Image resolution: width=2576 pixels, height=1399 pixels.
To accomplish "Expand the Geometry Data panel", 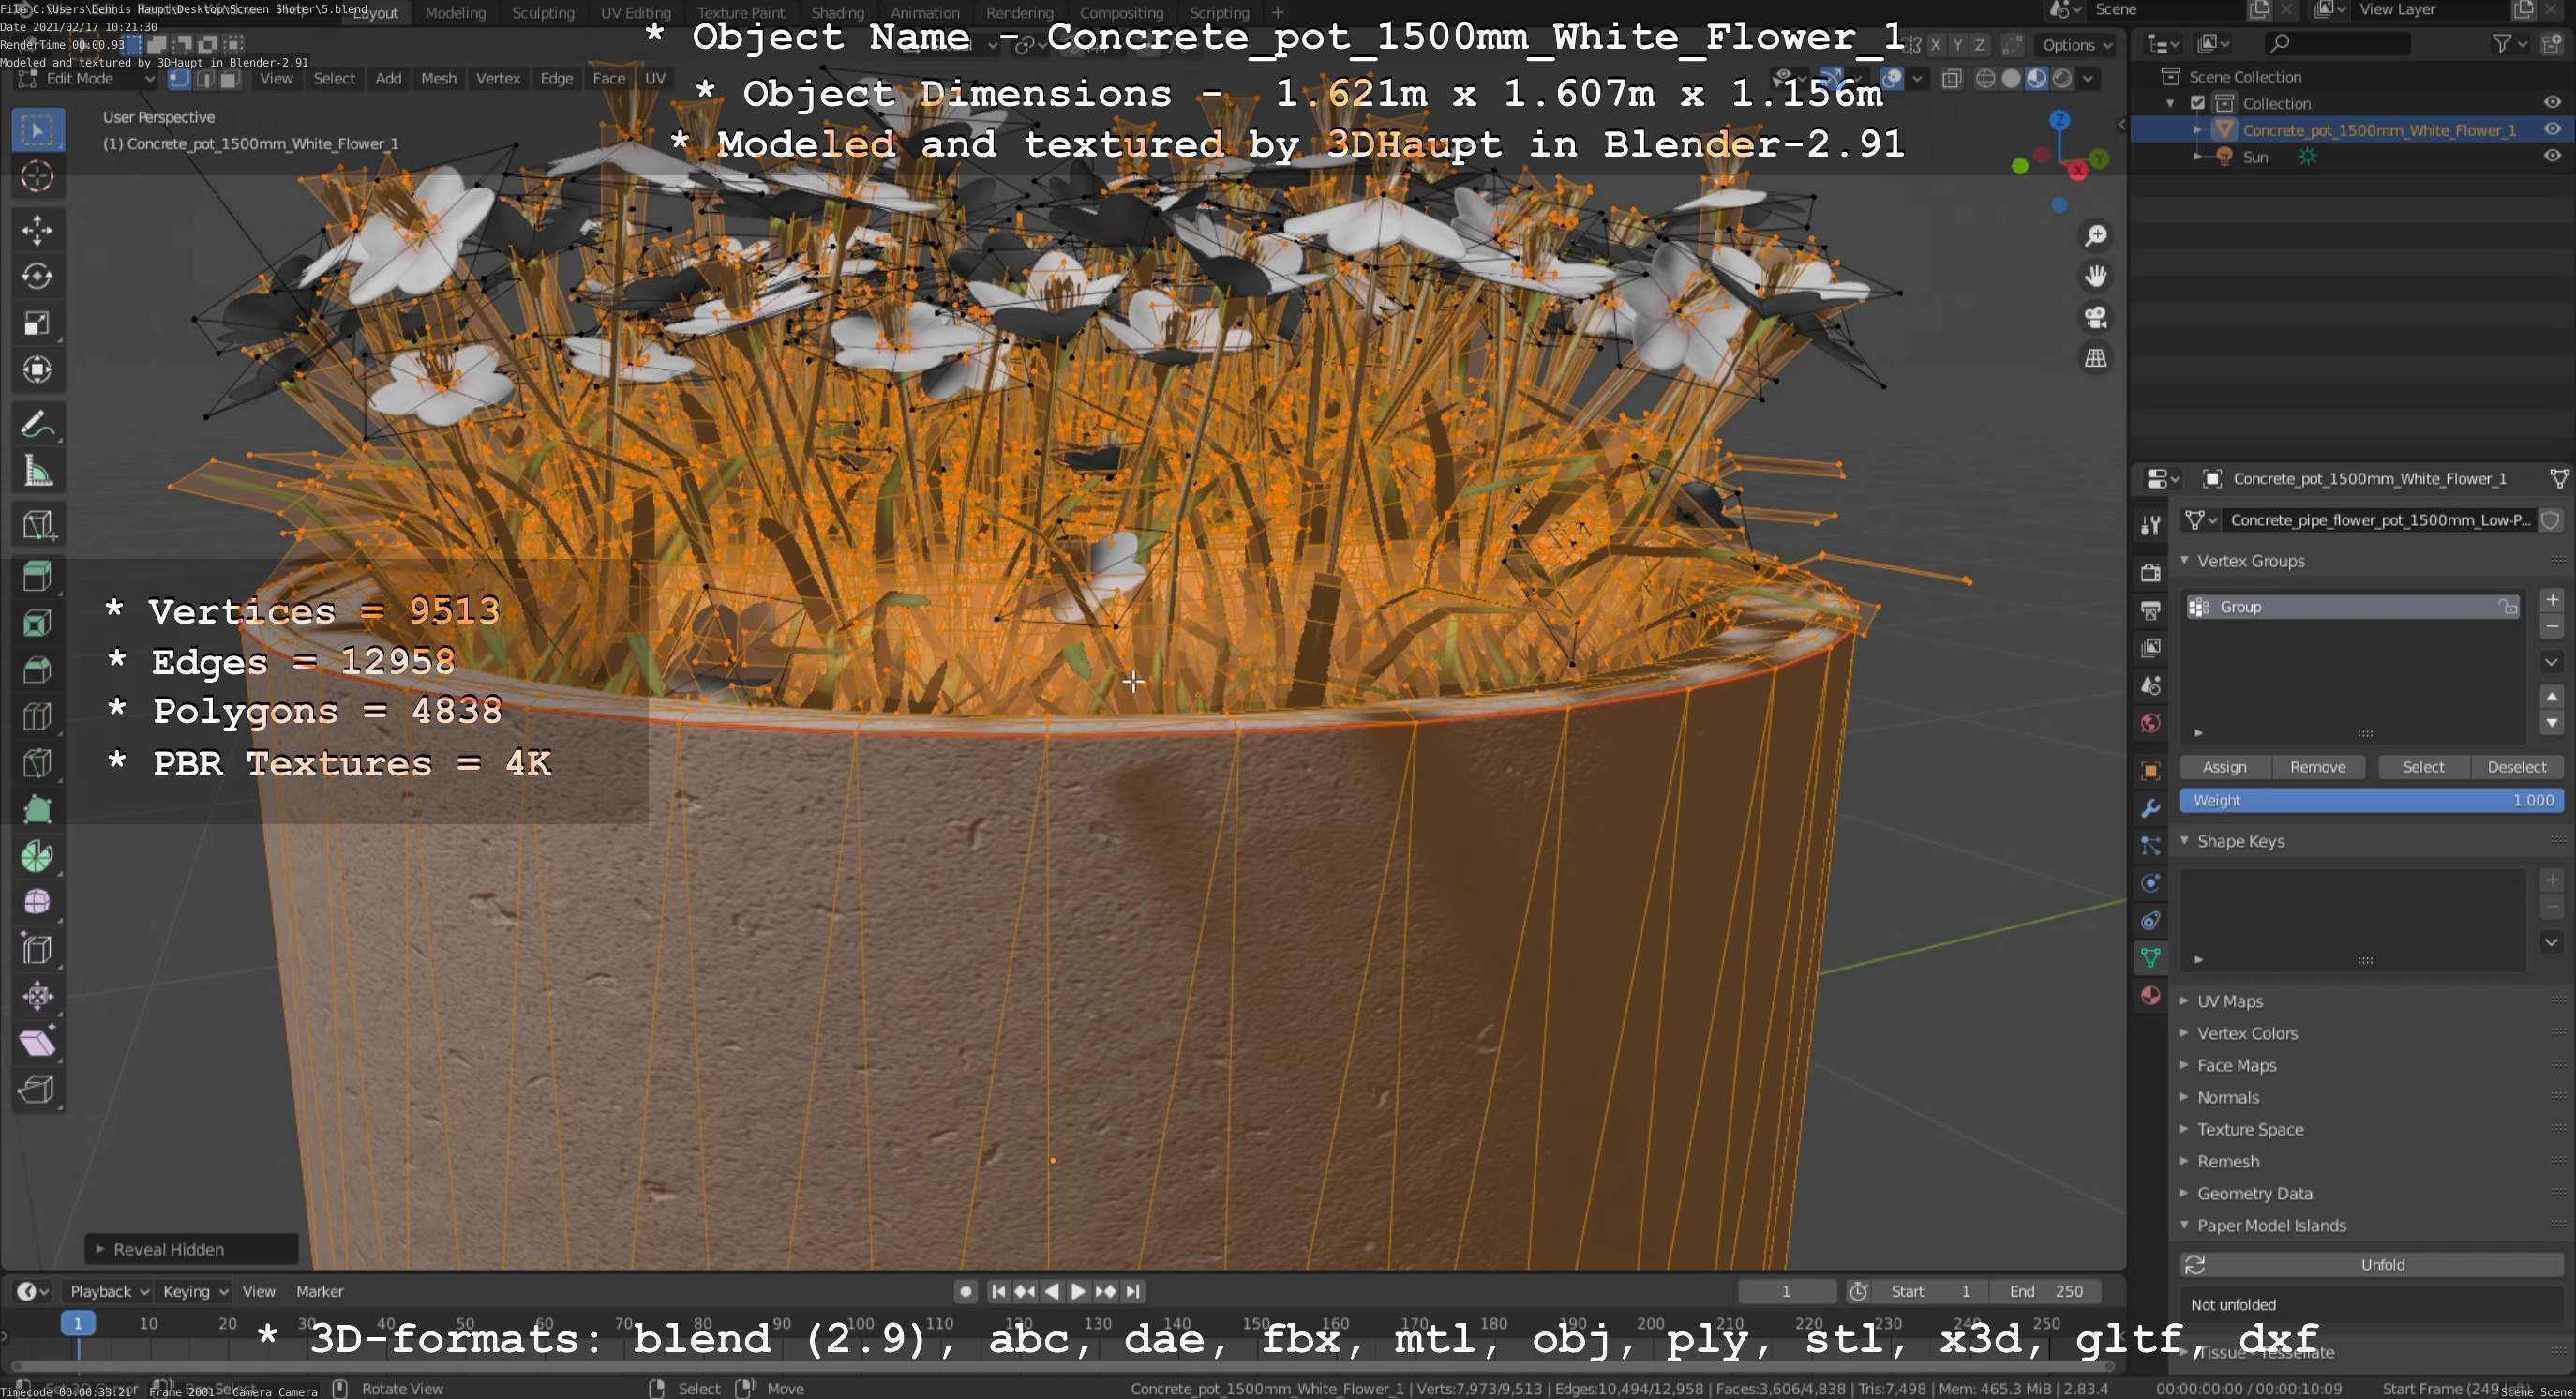I will tap(2253, 1193).
